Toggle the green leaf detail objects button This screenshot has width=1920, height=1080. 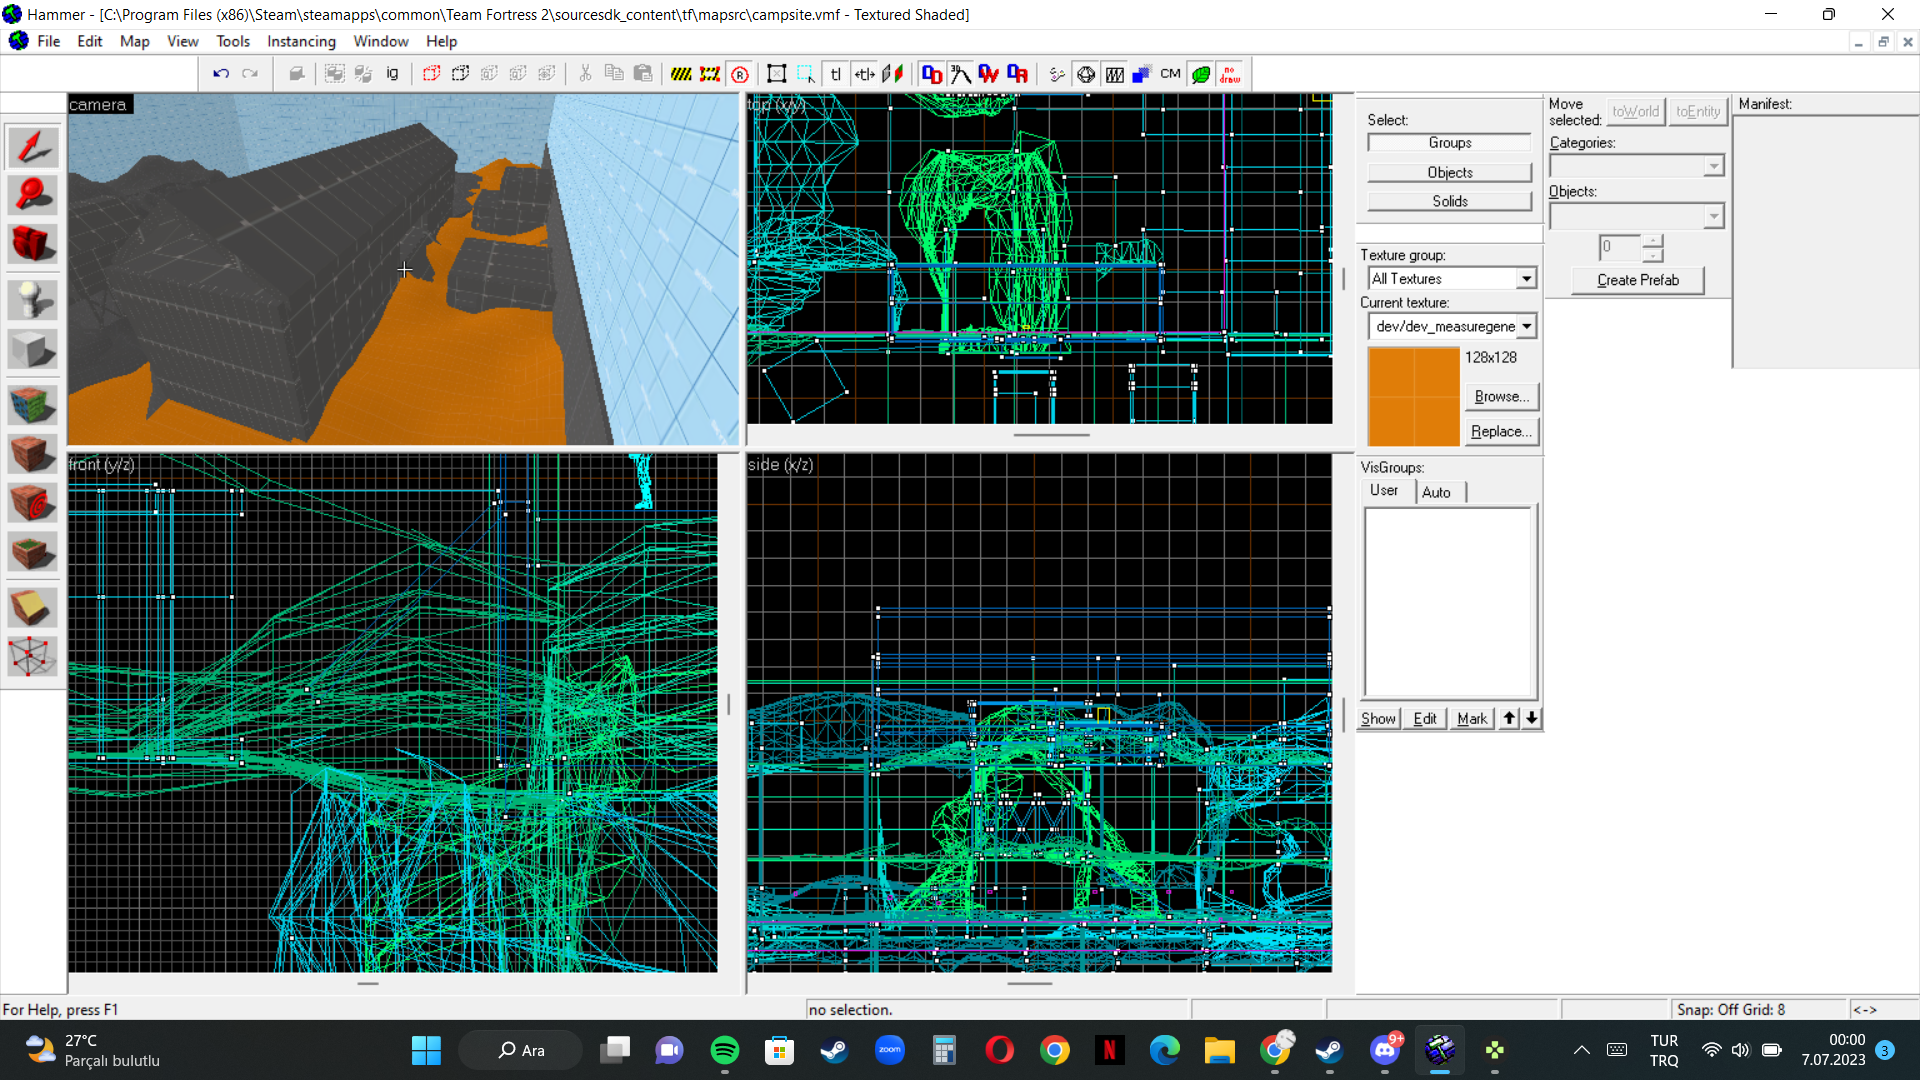point(1201,74)
